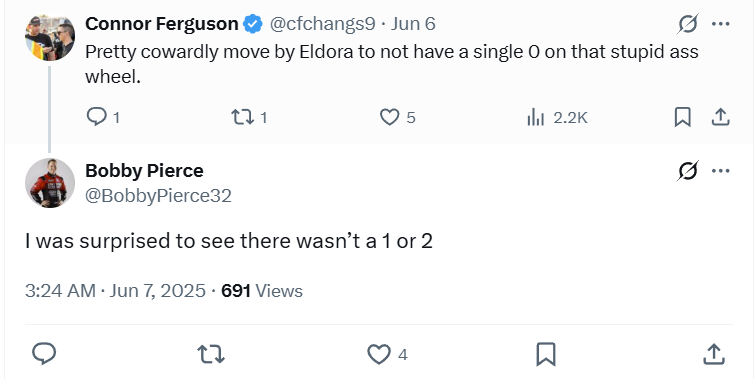This screenshot has width=754, height=379.
Task: Open Bobby Pierce's avatar
Action: 50,183
